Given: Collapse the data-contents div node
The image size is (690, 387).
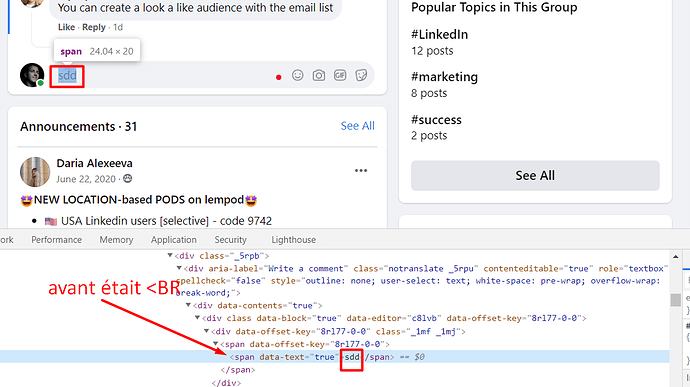Looking at the screenshot, I should pyautogui.click(x=188, y=305).
